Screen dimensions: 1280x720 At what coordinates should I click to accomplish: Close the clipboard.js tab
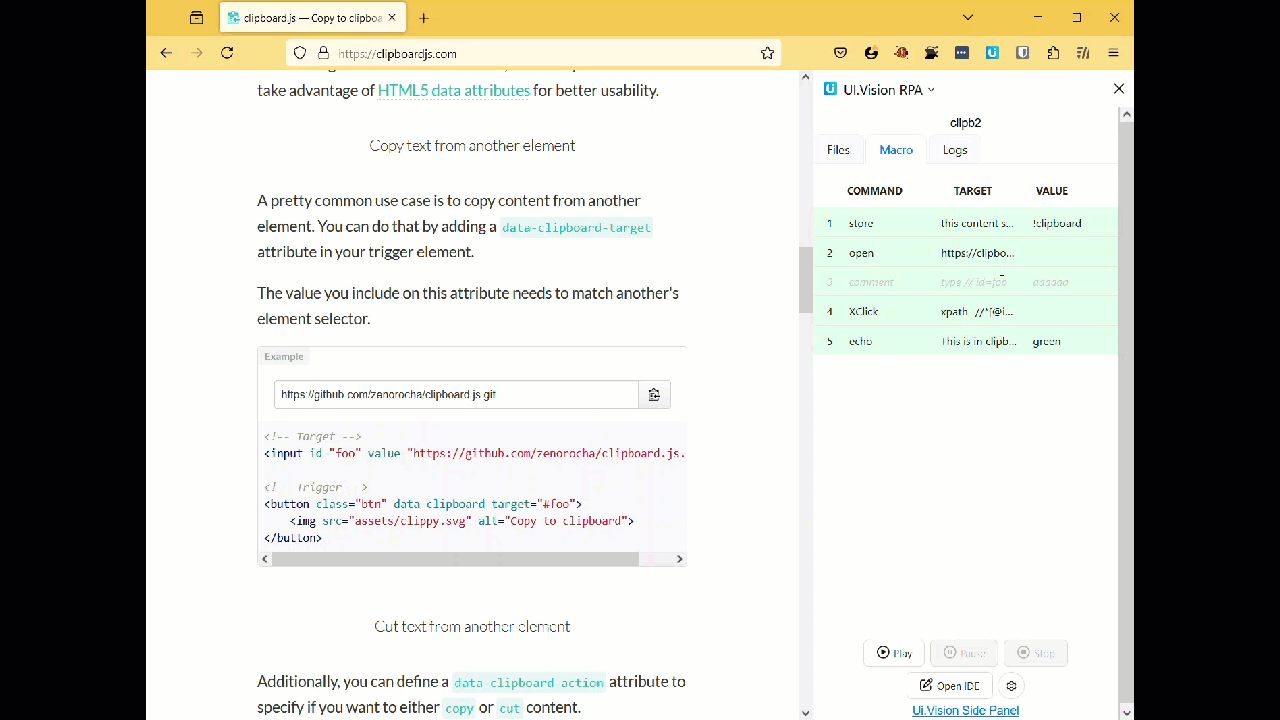(x=392, y=18)
